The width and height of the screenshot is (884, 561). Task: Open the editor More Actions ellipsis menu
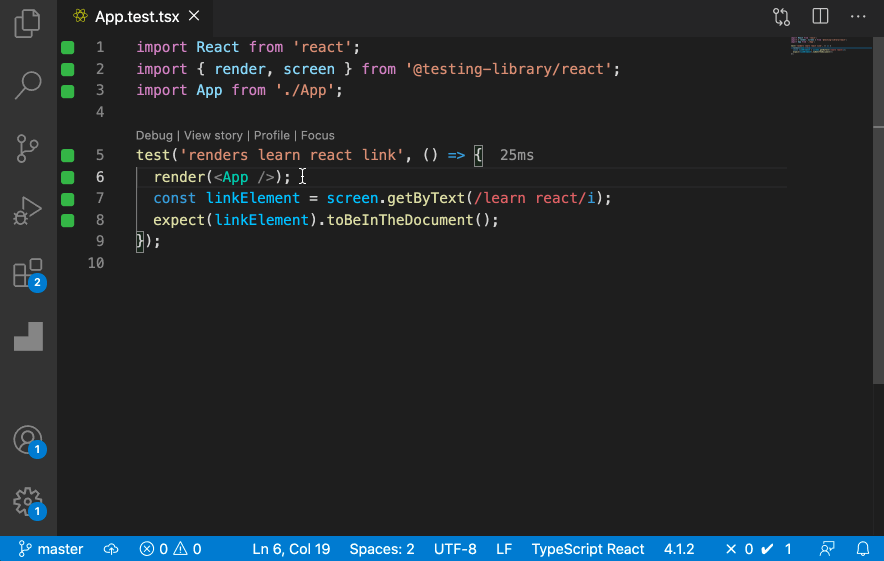pos(858,17)
